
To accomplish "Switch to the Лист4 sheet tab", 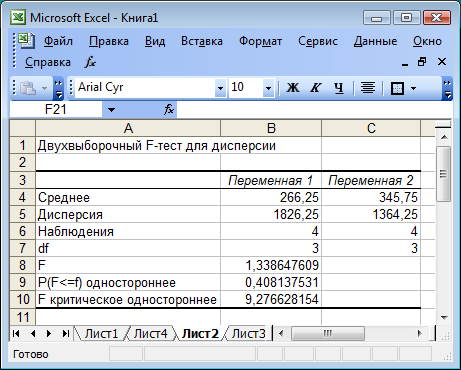I will pos(151,333).
